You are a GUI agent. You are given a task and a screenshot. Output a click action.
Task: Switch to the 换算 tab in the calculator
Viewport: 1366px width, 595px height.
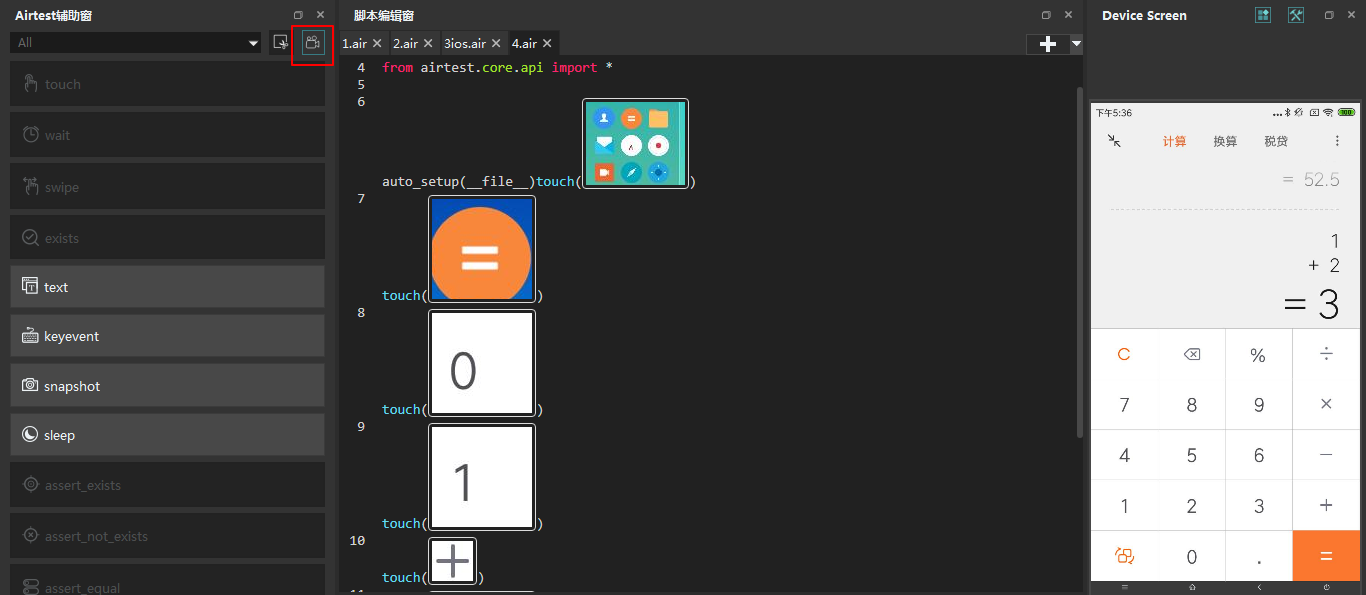click(x=1225, y=141)
